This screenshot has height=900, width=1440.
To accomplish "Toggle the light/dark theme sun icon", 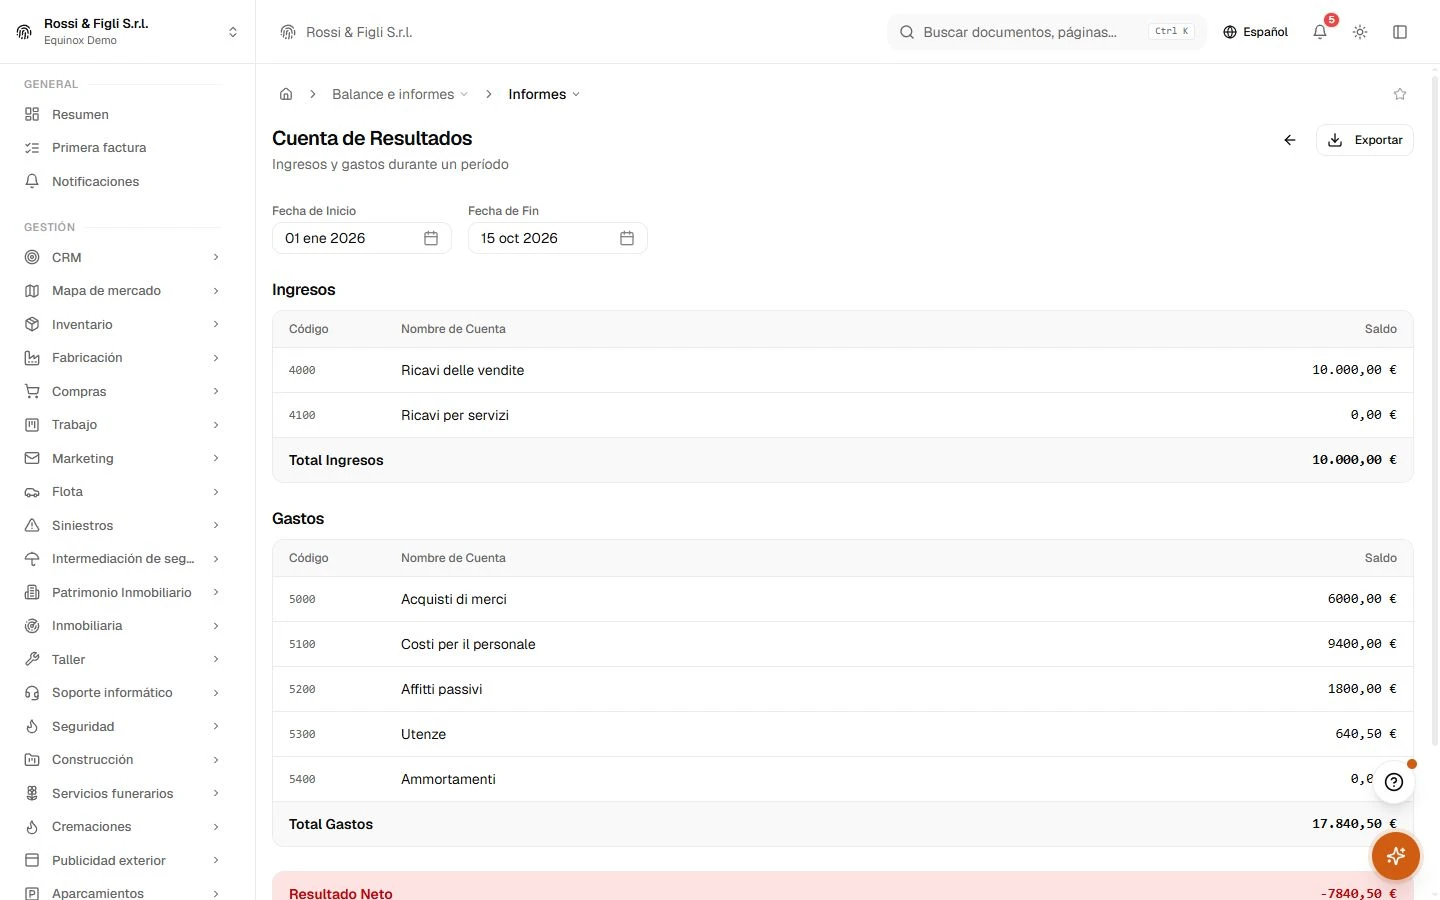I will pyautogui.click(x=1360, y=32).
